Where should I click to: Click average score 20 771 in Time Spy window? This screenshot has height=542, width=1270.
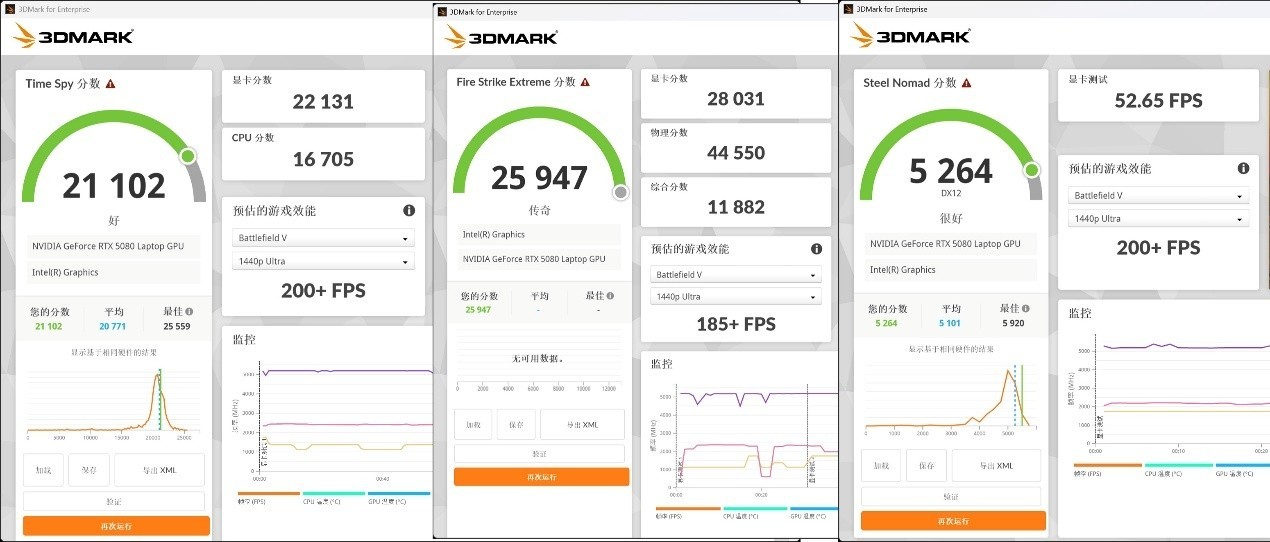point(114,326)
